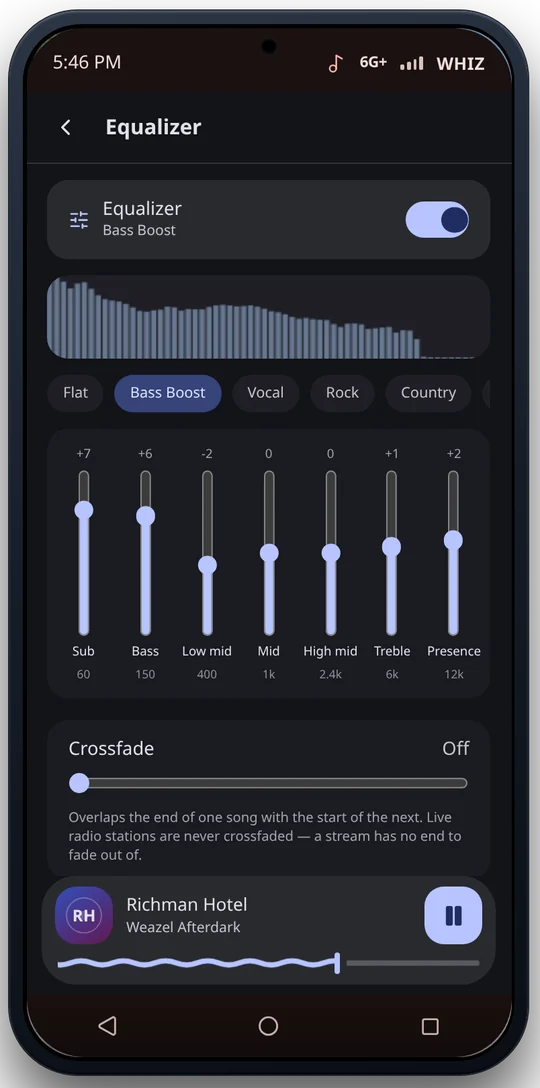Seek on the wavy playback progress bar
This screenshot has width=540, height=1088.
268,963
